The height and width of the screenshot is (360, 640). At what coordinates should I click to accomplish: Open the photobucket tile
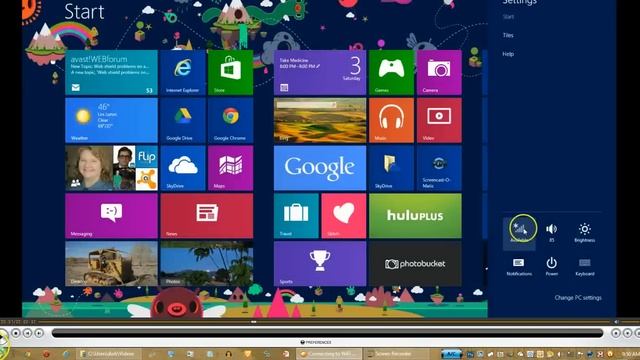pos(415,264)
